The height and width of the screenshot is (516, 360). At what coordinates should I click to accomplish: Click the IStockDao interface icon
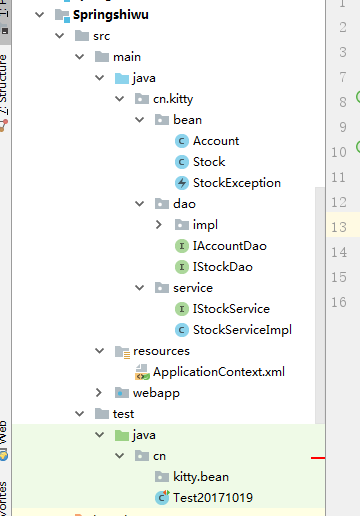point(182,267)
